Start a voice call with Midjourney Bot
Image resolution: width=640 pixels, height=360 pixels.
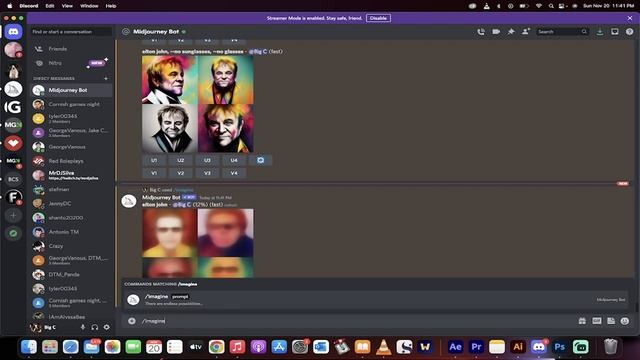481,31
